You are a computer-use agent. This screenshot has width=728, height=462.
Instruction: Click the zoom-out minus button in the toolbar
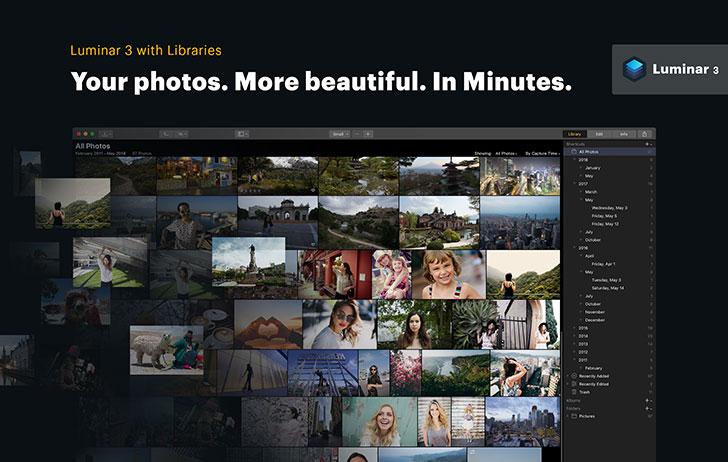pos(357,134)
